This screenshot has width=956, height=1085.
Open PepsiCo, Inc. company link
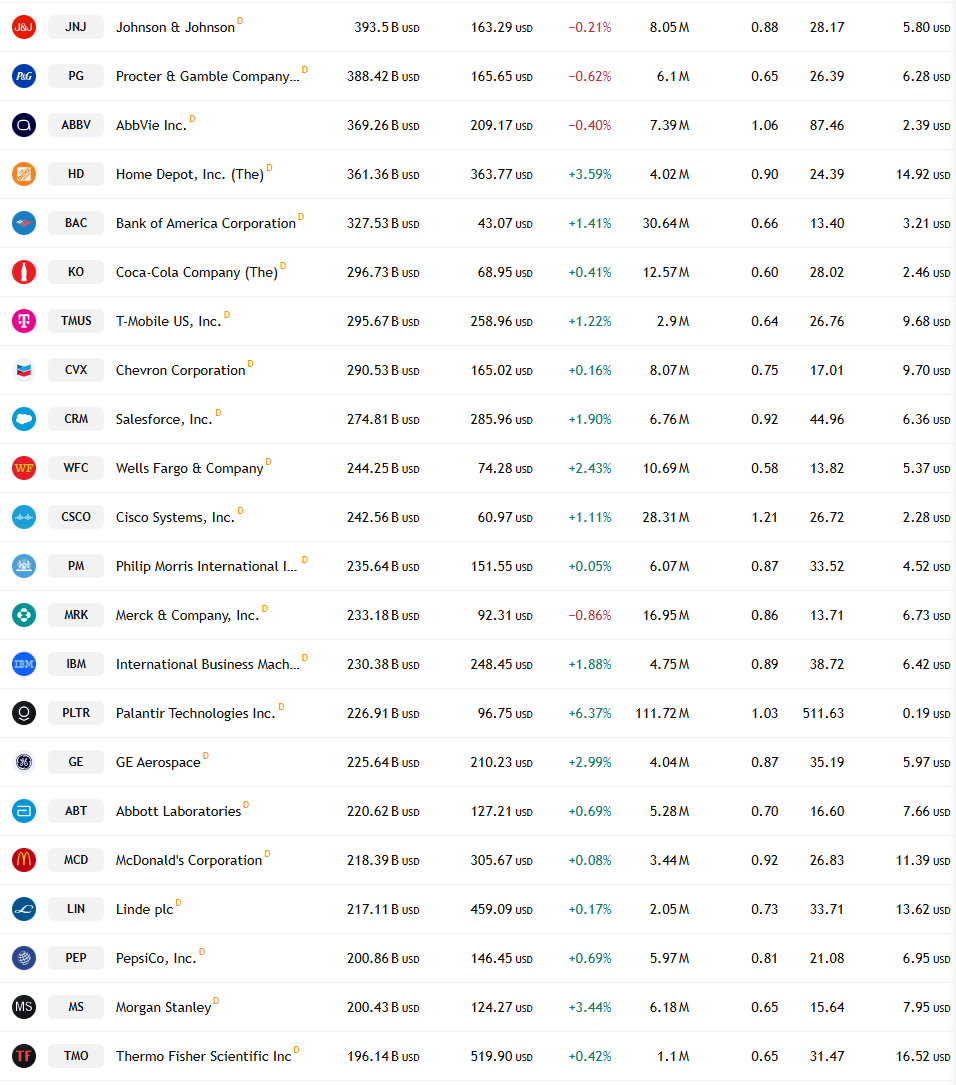pos(156,958)
